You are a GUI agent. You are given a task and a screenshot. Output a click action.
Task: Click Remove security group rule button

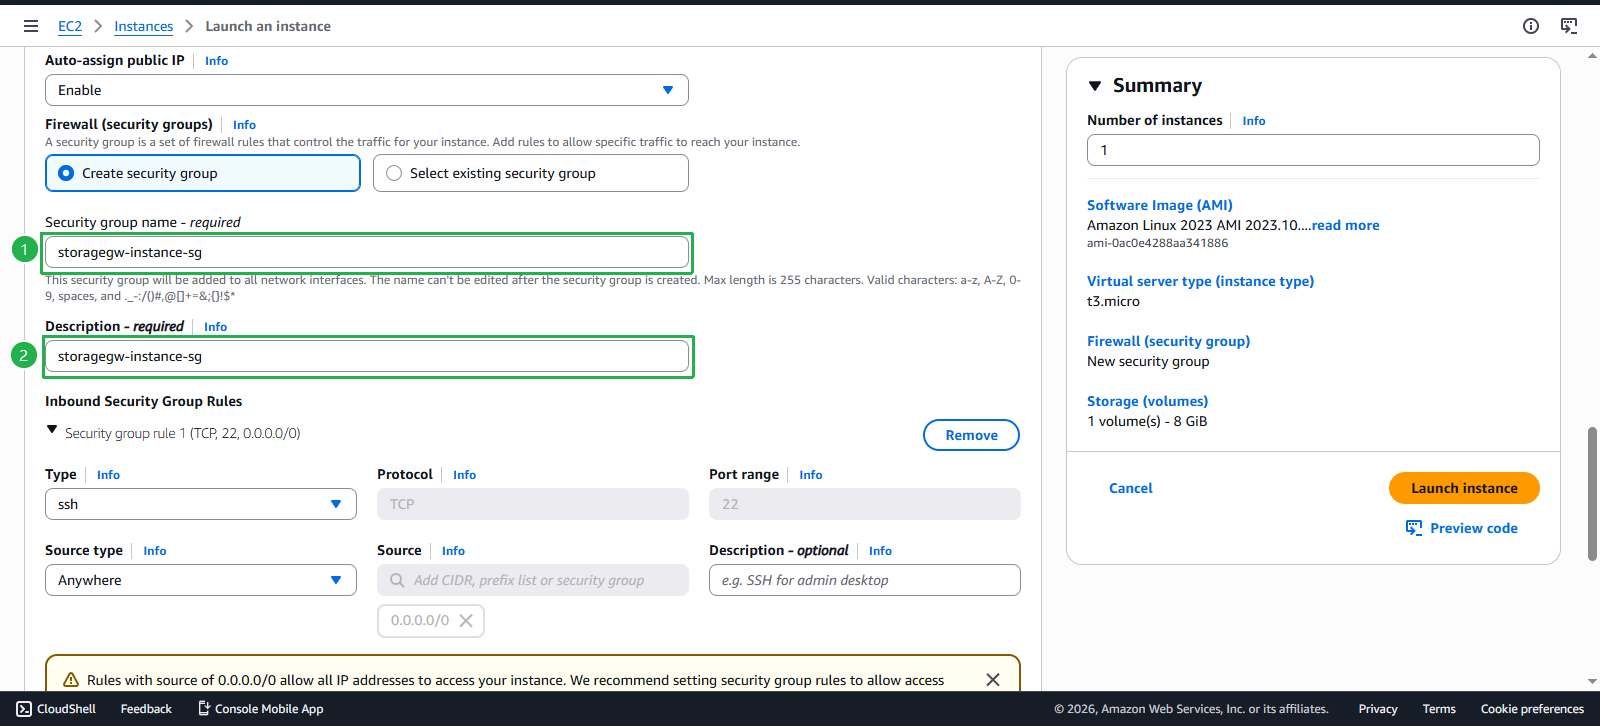click(971, 435)
